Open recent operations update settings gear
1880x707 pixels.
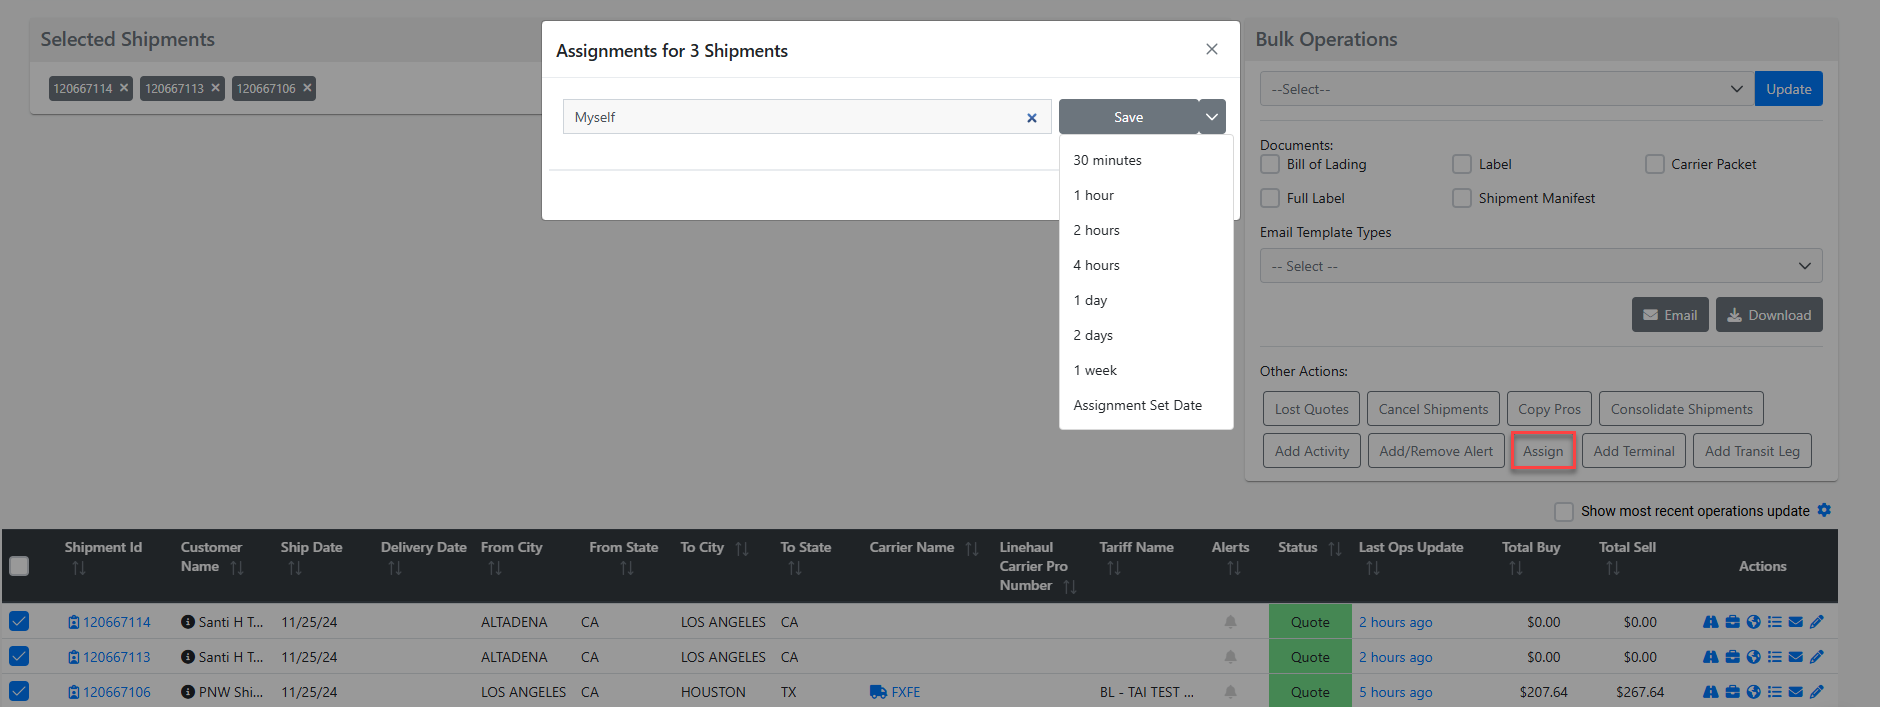tap(1824, 510)
